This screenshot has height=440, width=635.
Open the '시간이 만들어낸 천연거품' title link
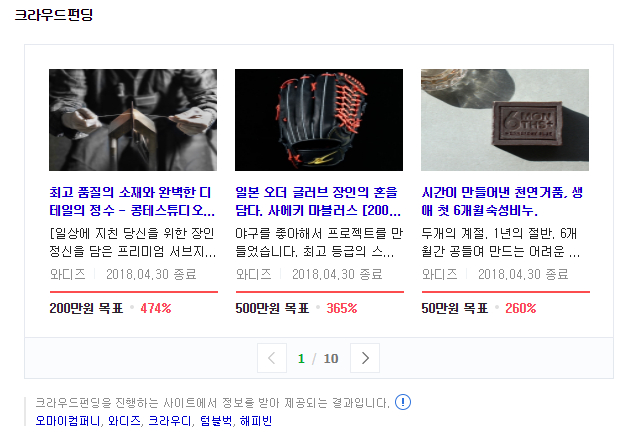502,201
